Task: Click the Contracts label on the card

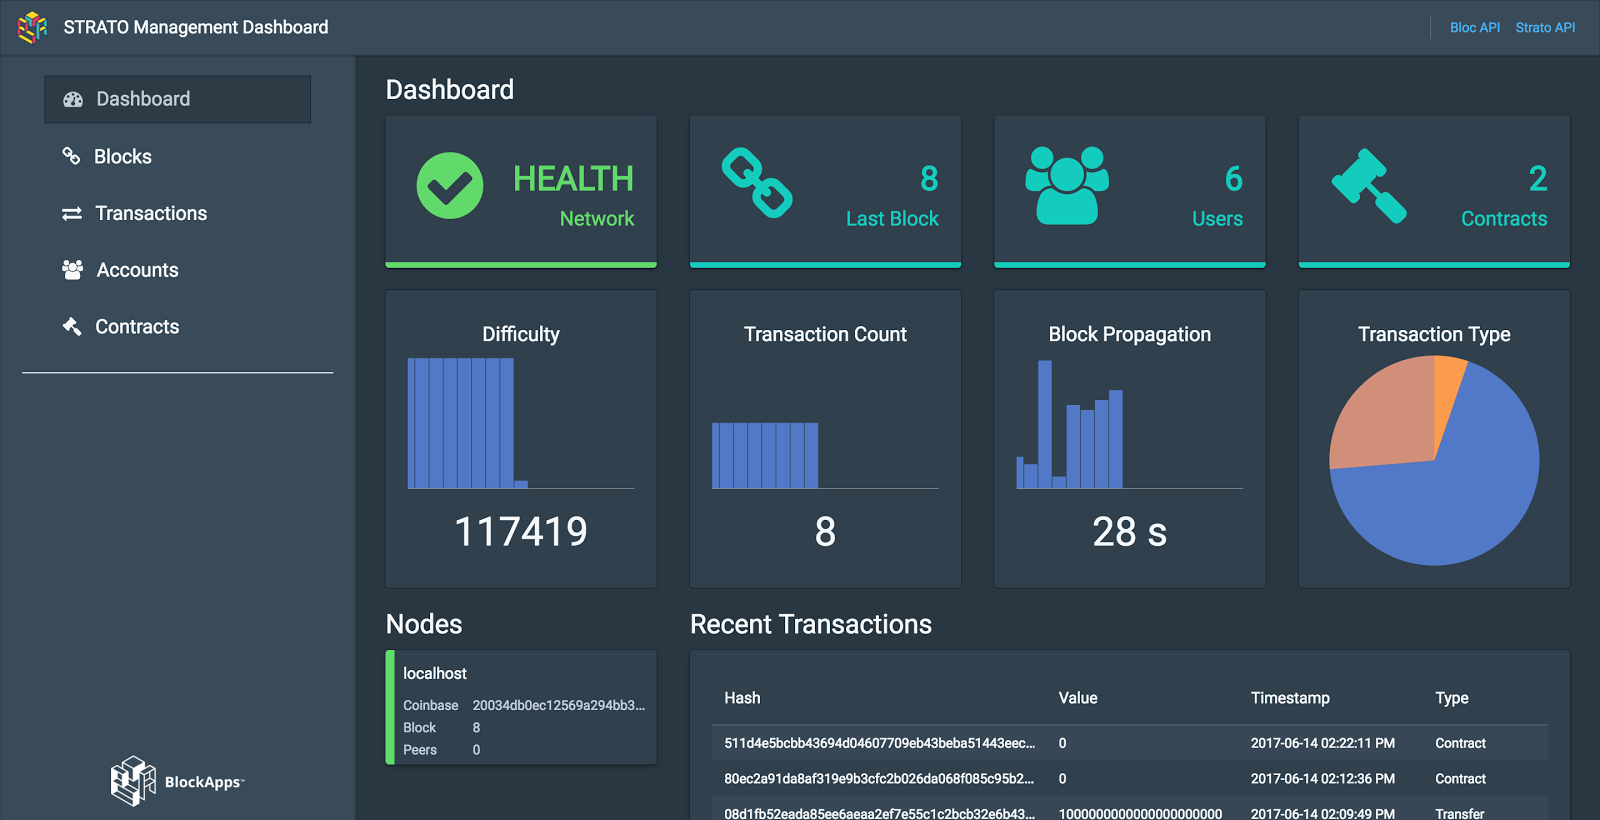Action: (x=1504, y=219)
